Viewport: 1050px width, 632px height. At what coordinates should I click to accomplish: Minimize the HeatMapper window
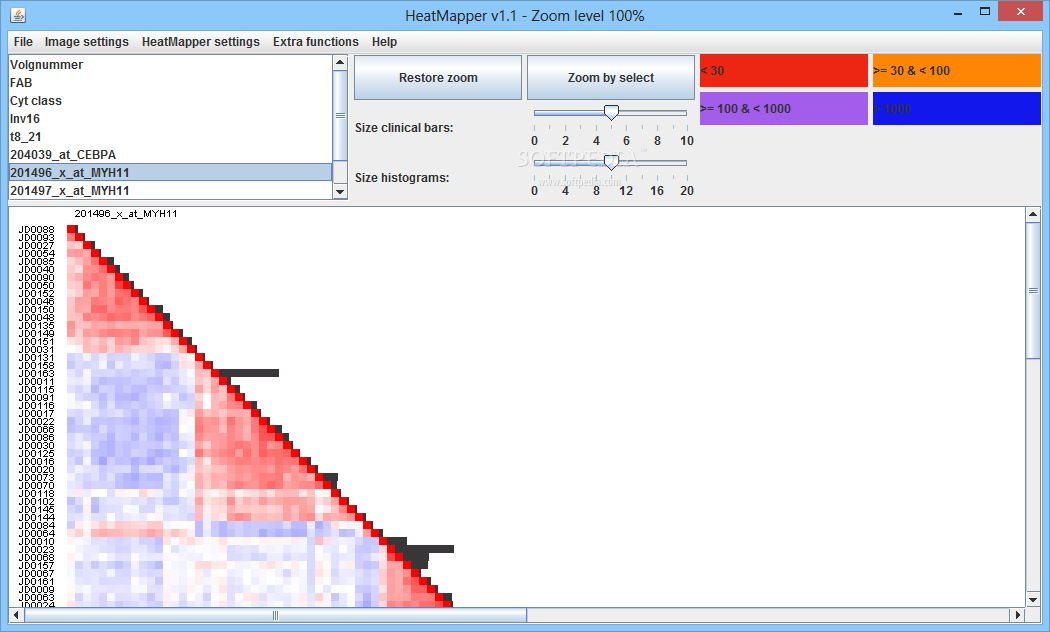coord(958,12)
